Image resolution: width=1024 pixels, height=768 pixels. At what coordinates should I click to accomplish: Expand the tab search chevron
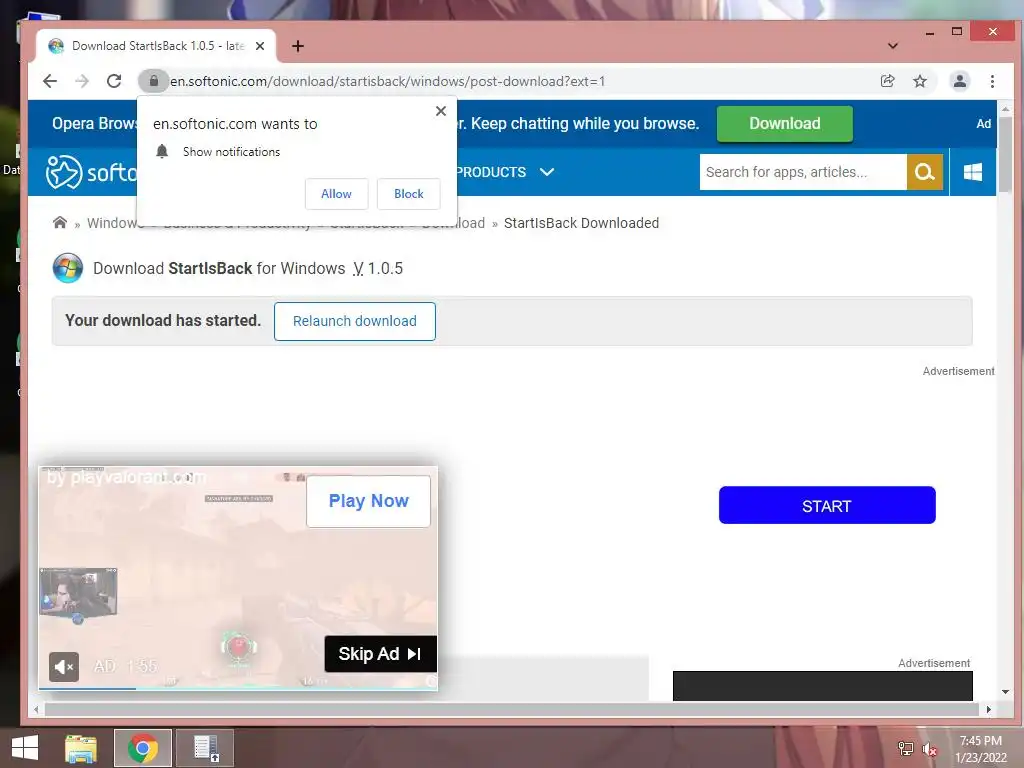[x=893, y=46]
